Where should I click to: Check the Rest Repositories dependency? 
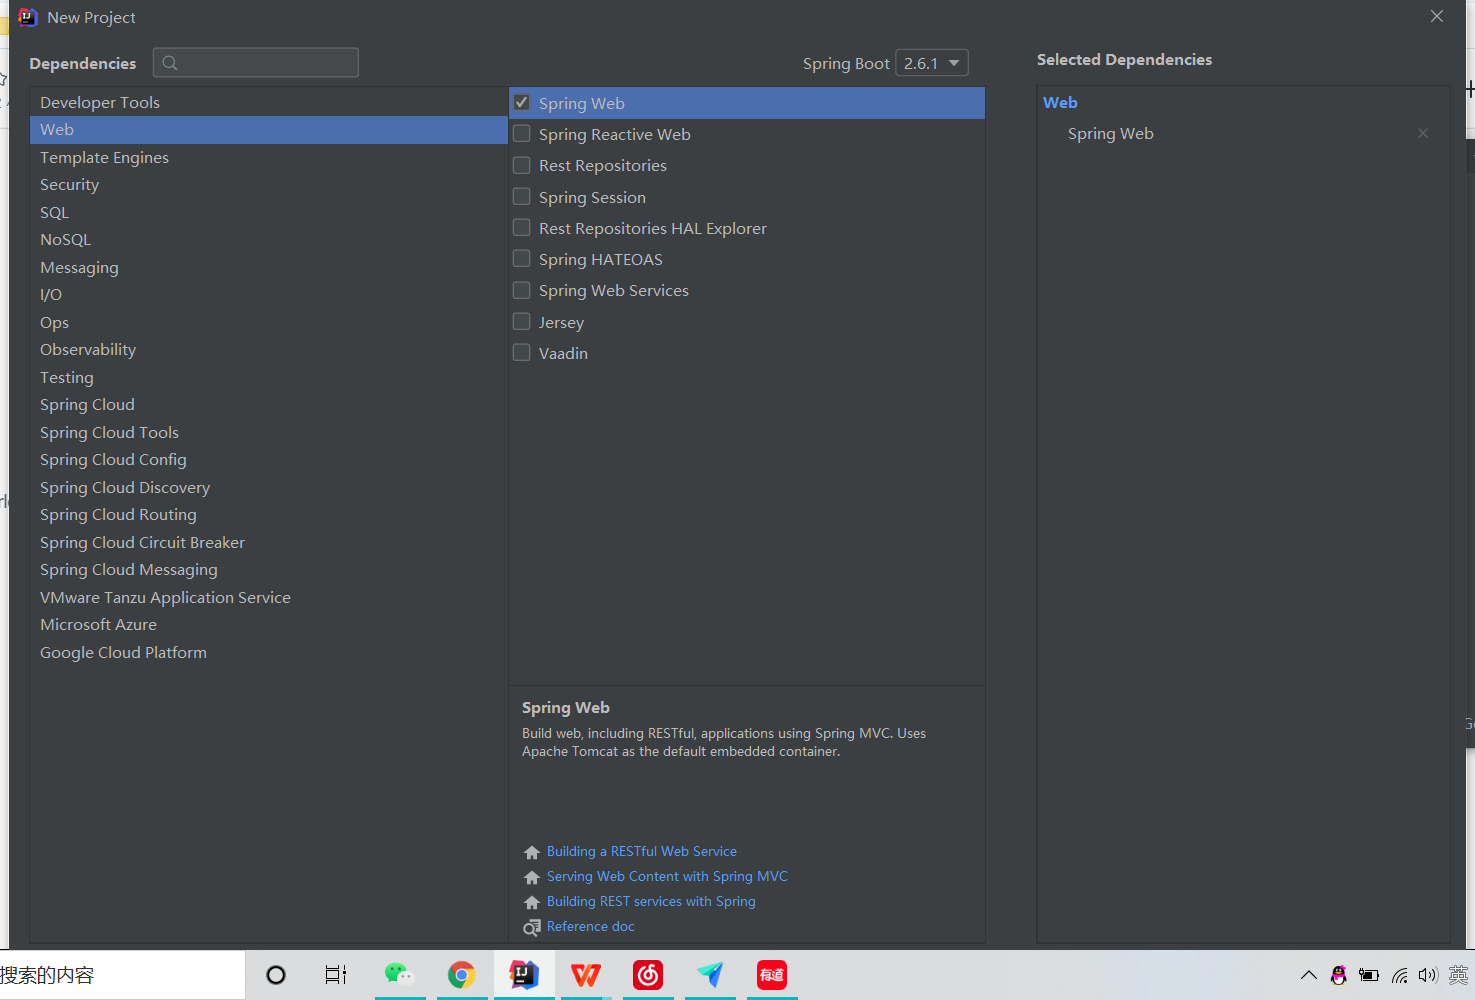tap(522, 165)
